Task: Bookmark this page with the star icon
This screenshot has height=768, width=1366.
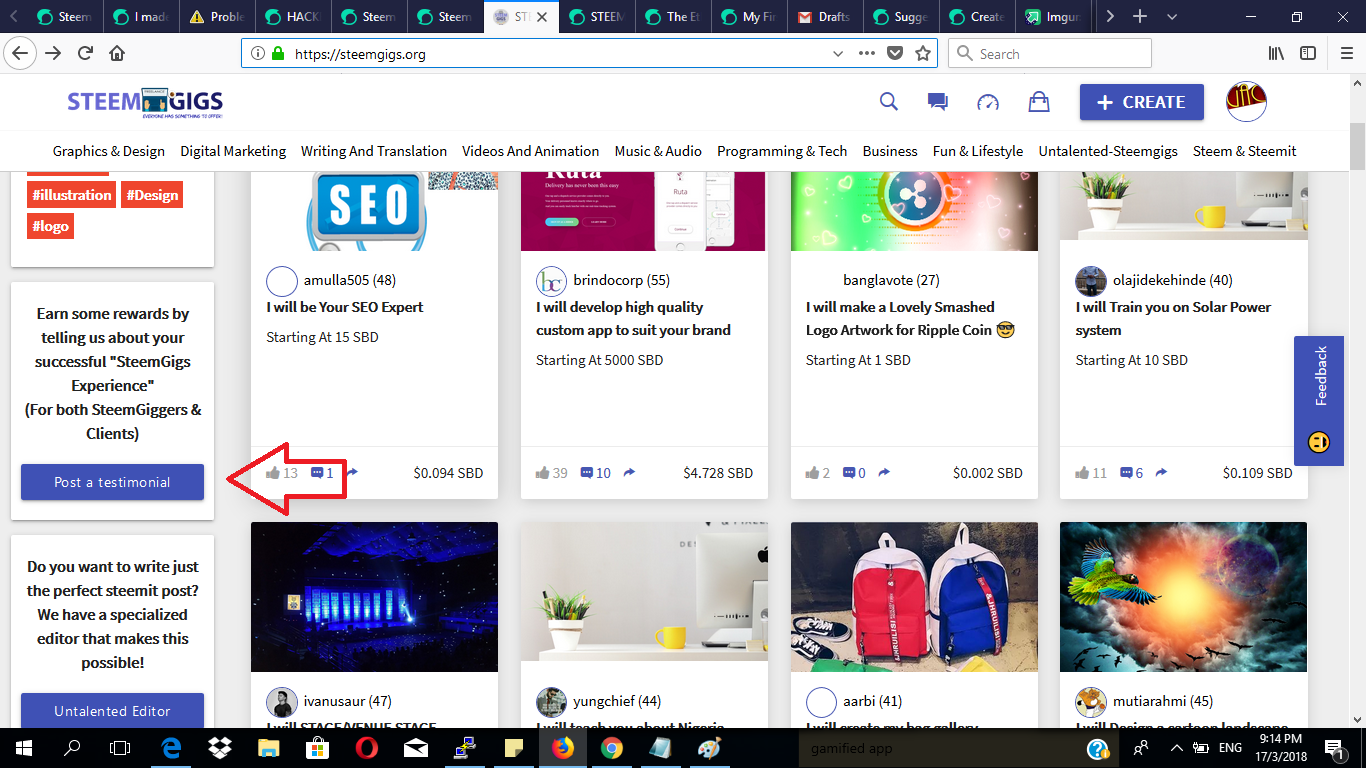Action: pos(923,54)
